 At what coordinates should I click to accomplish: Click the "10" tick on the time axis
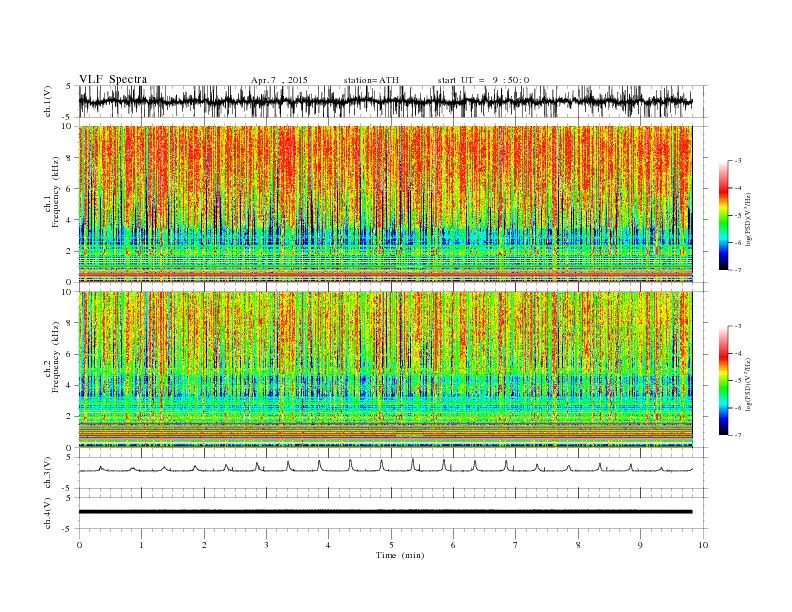(703, 545)
